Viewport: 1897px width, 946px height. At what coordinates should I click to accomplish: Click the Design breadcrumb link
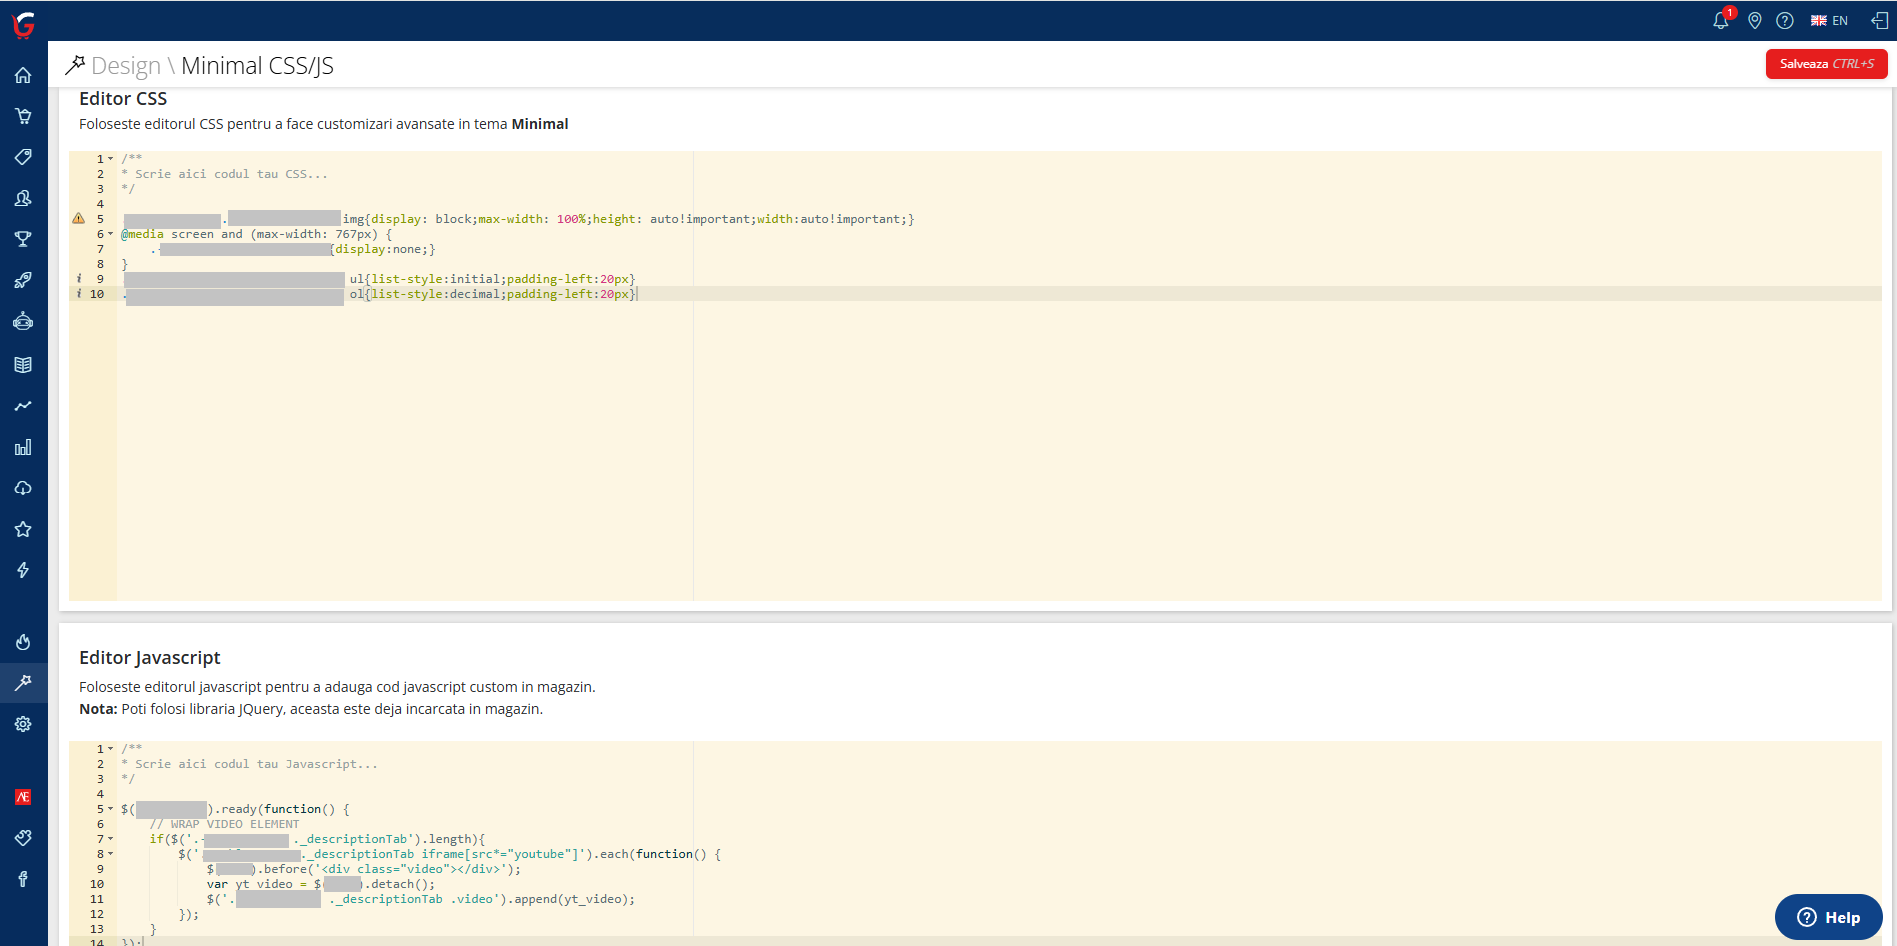click(125, 66)
